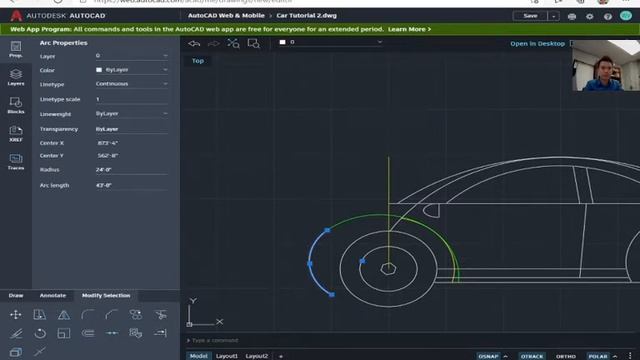The image size is (640, 360).
Task: Select the Array tool
Action: 136,315
